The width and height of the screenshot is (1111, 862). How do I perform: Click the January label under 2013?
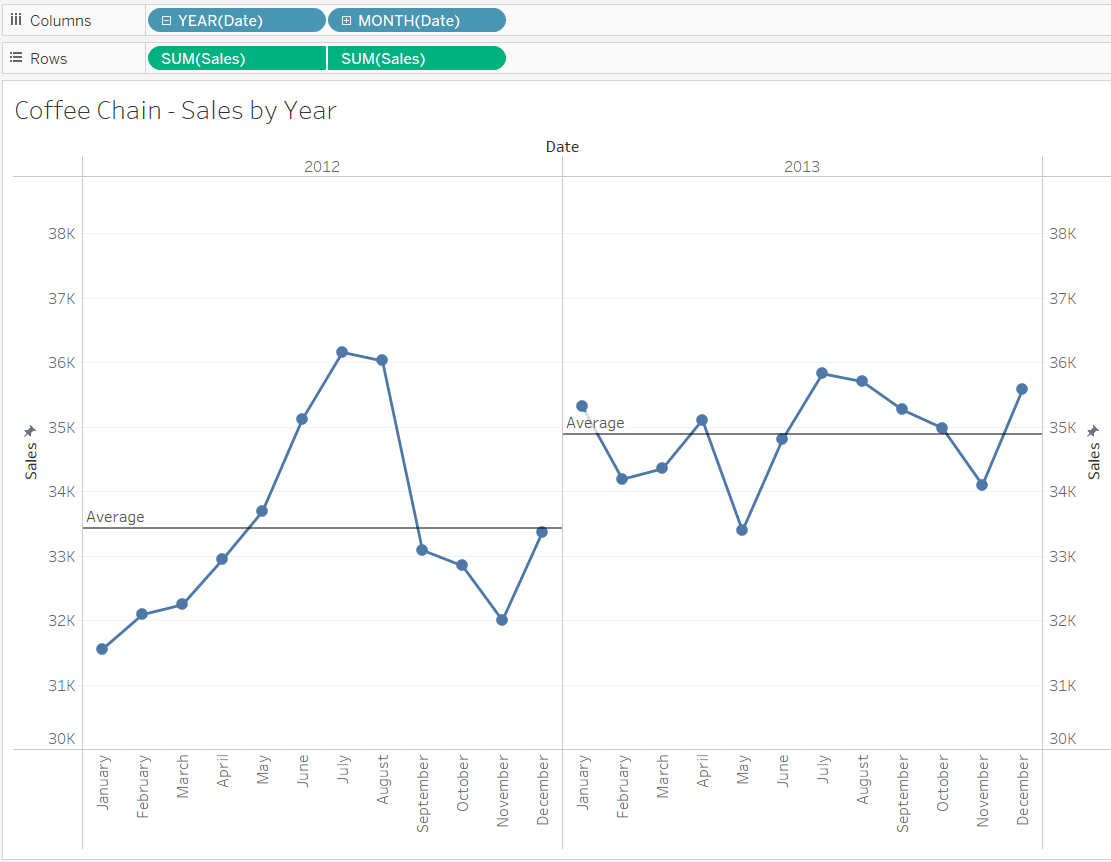tap(583, 783)
